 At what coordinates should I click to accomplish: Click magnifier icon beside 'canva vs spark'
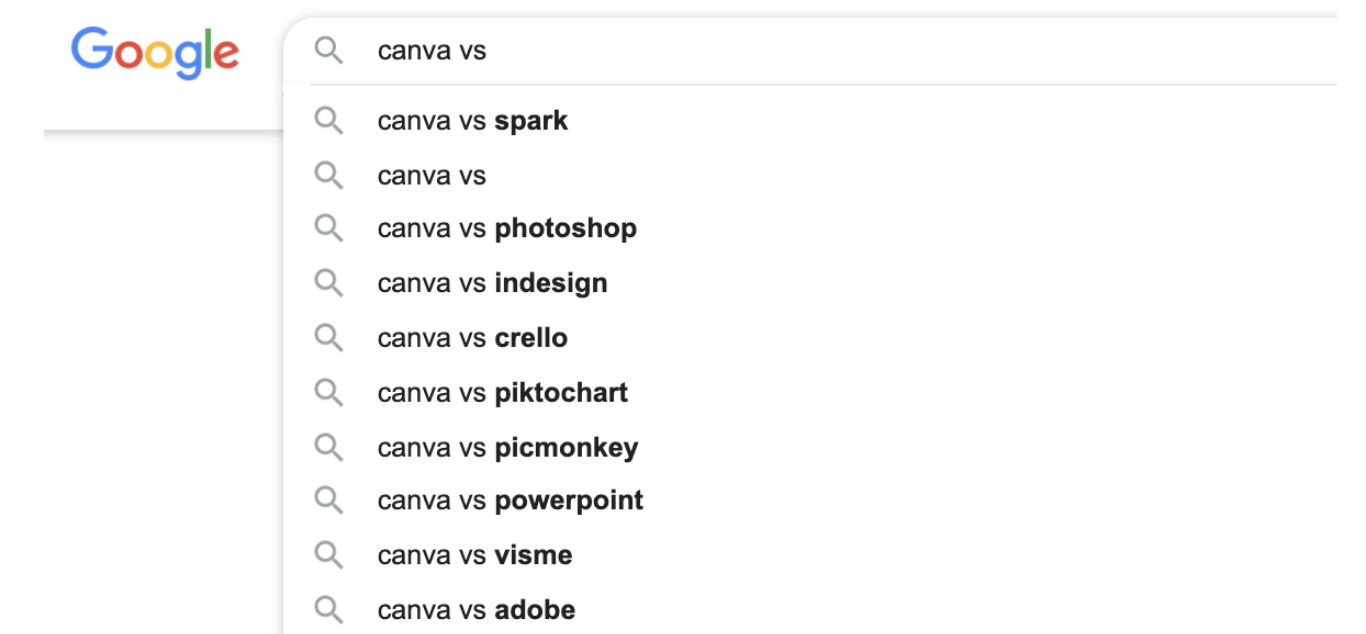pos(329,121)
